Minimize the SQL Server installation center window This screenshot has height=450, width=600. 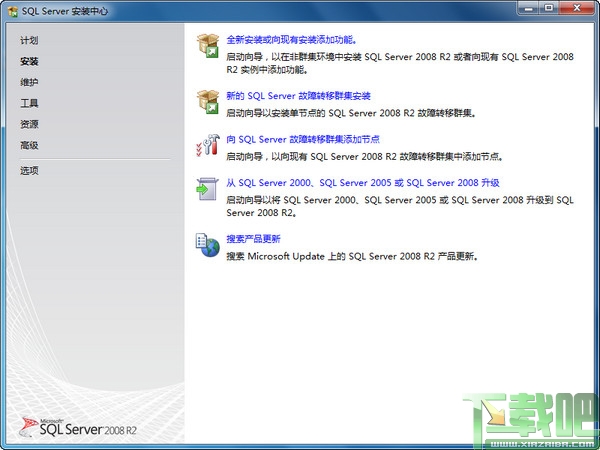pos(529,8)
